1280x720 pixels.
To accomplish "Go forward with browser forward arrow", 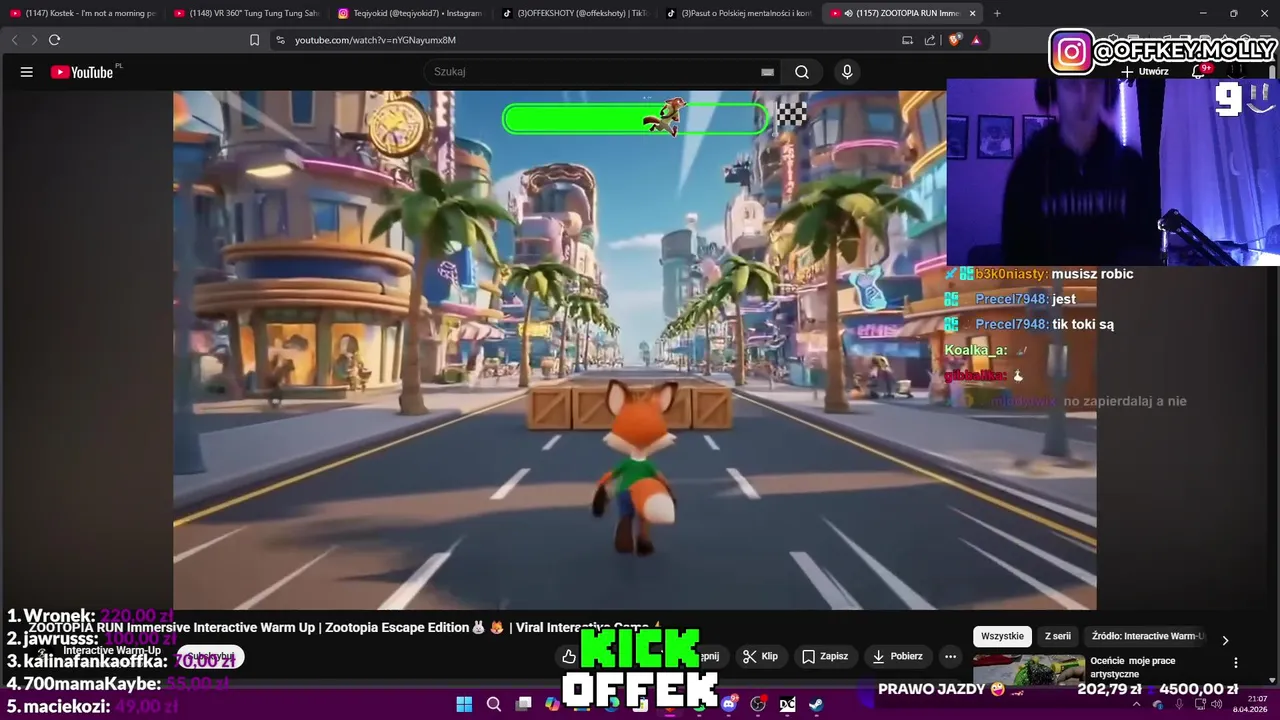I will [x=33, y=40].
